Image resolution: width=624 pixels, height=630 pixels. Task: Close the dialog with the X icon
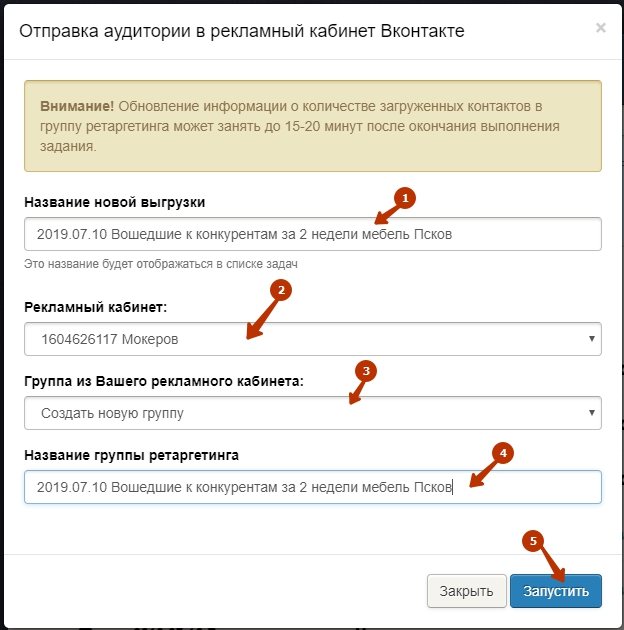point(600,28)
